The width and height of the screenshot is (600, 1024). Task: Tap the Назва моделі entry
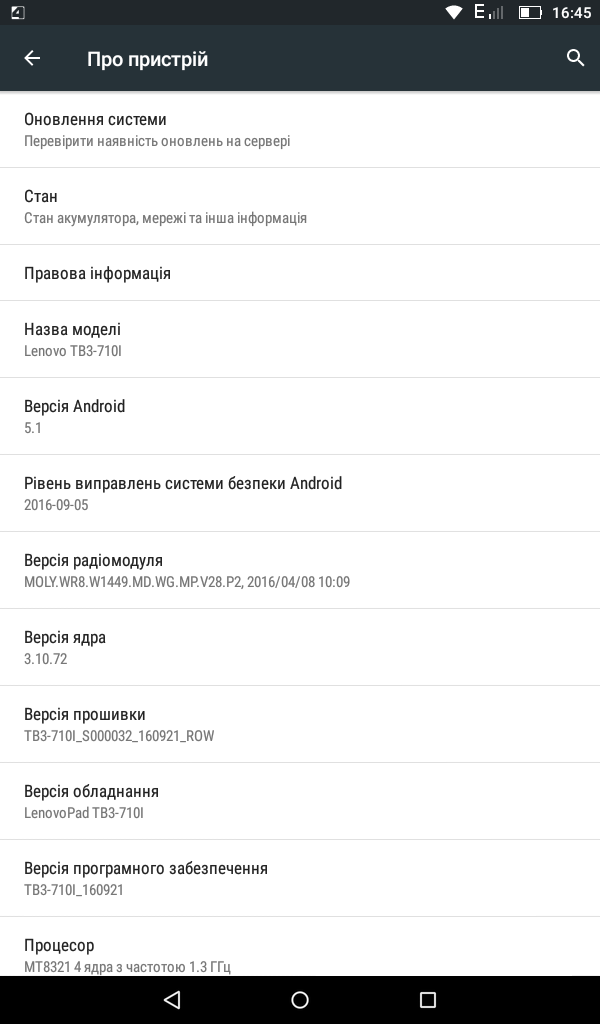point(300,339)
